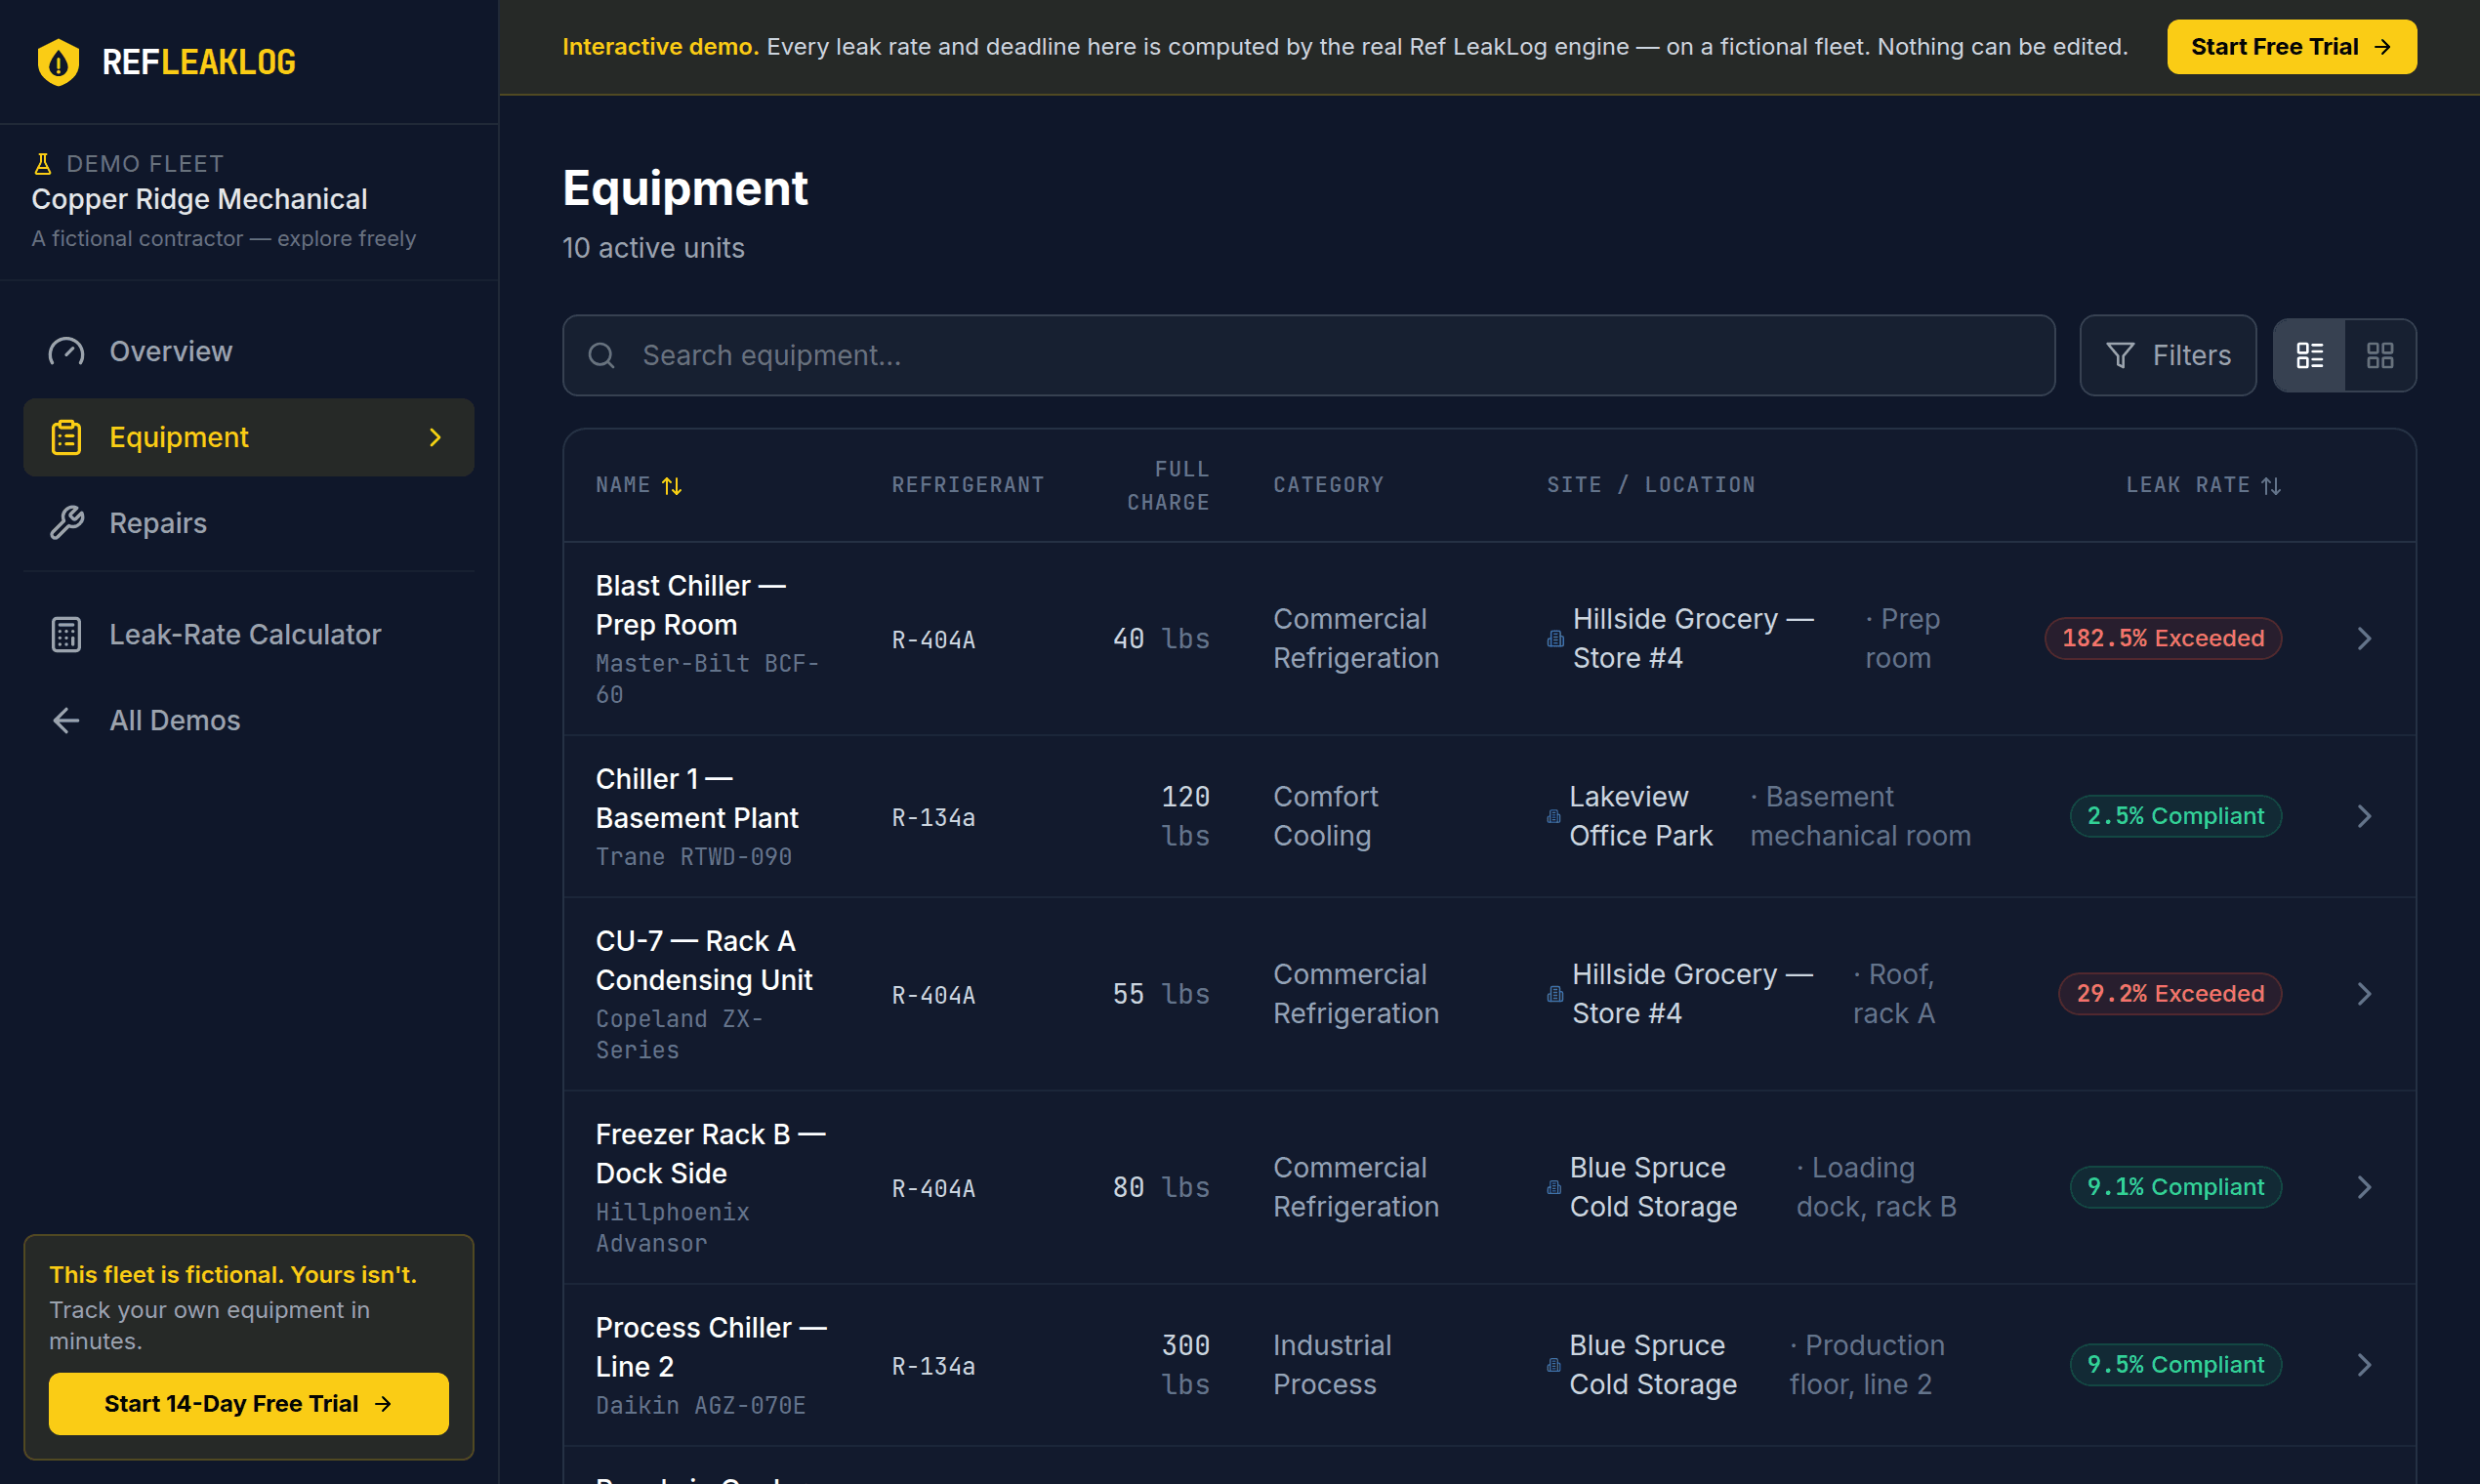This screenshot has height=1484, width=2480.
Task: Click 120 lbs charge value
Action: tap(1185, 816)
